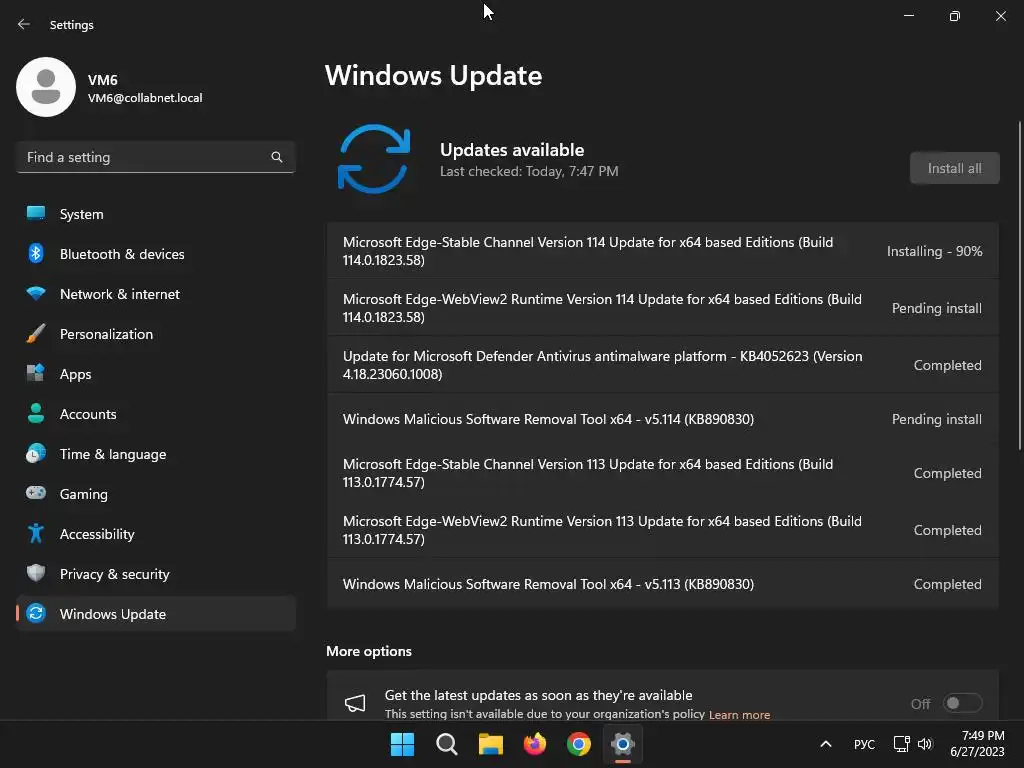Open the Learn more link
This screenshot has width=1024, height=768.
(x=739, y=714)
